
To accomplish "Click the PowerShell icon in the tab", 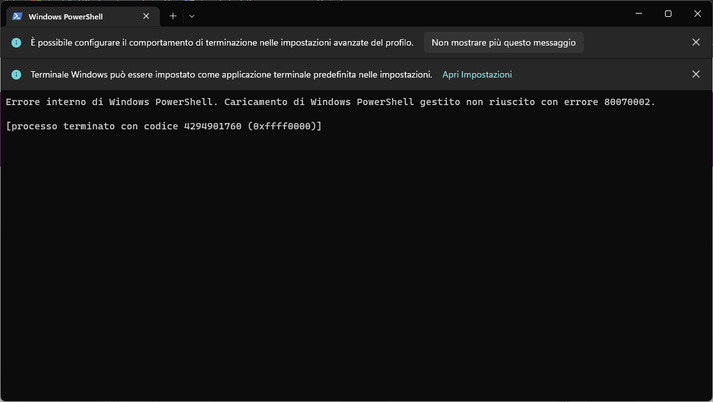I will point(17,16).
